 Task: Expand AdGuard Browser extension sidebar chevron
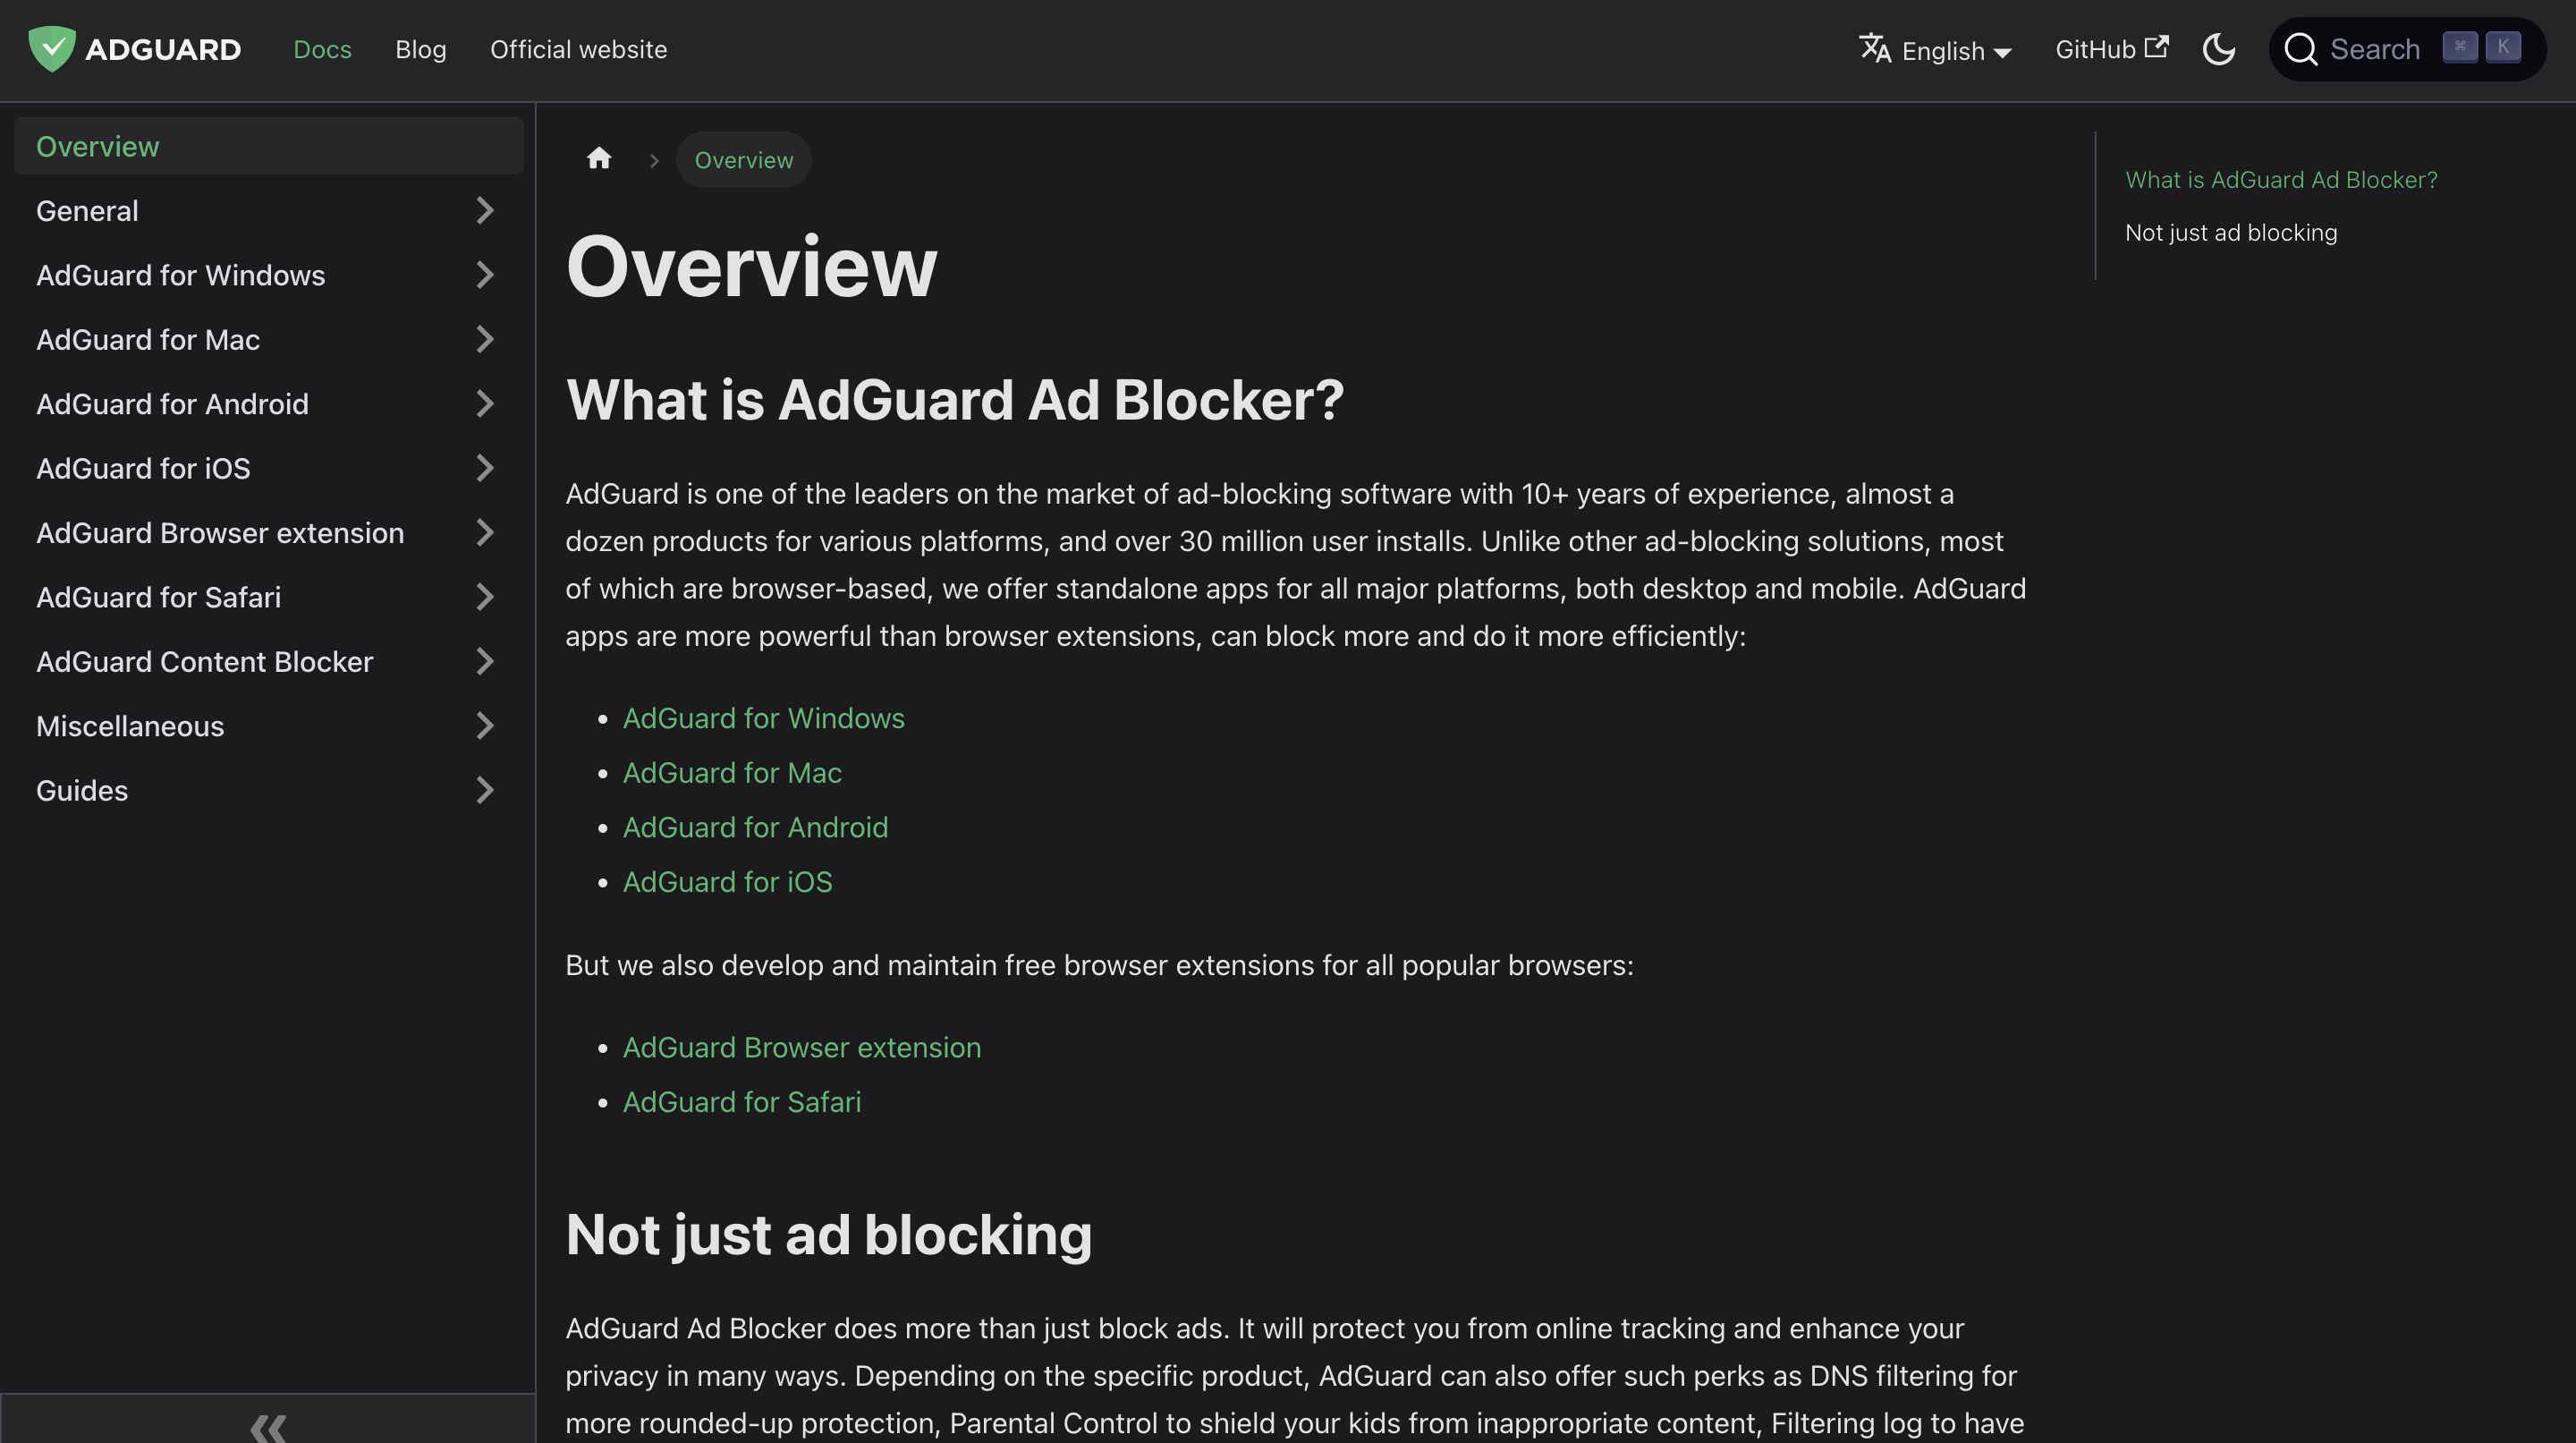[485, 533]
